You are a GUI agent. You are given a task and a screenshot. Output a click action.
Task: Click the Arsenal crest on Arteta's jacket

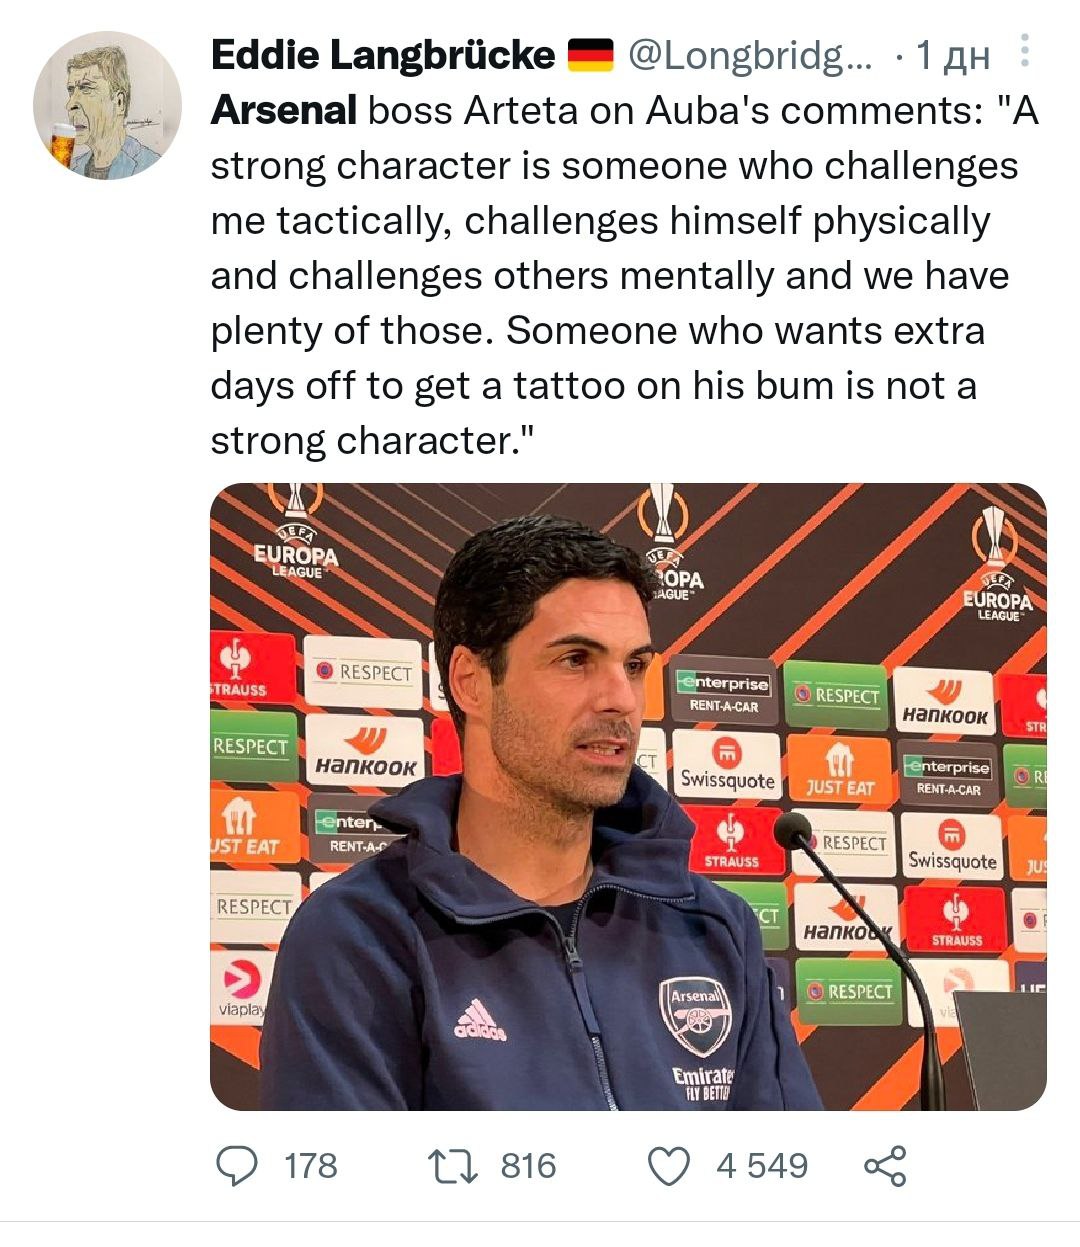click(x=694, y=1014)
